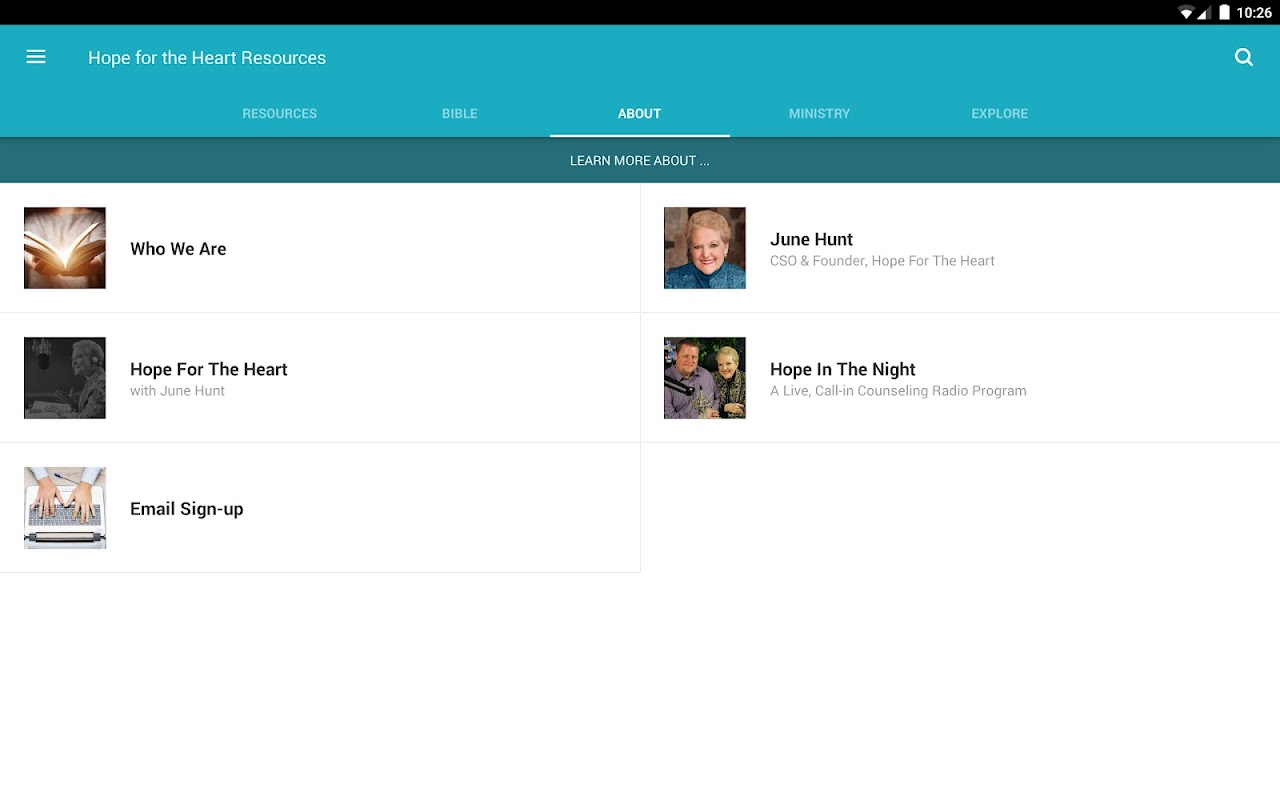This screenshot has width=1280, height=800.
Task: Click the open Bible thumbnail
Action: point(65,248)
